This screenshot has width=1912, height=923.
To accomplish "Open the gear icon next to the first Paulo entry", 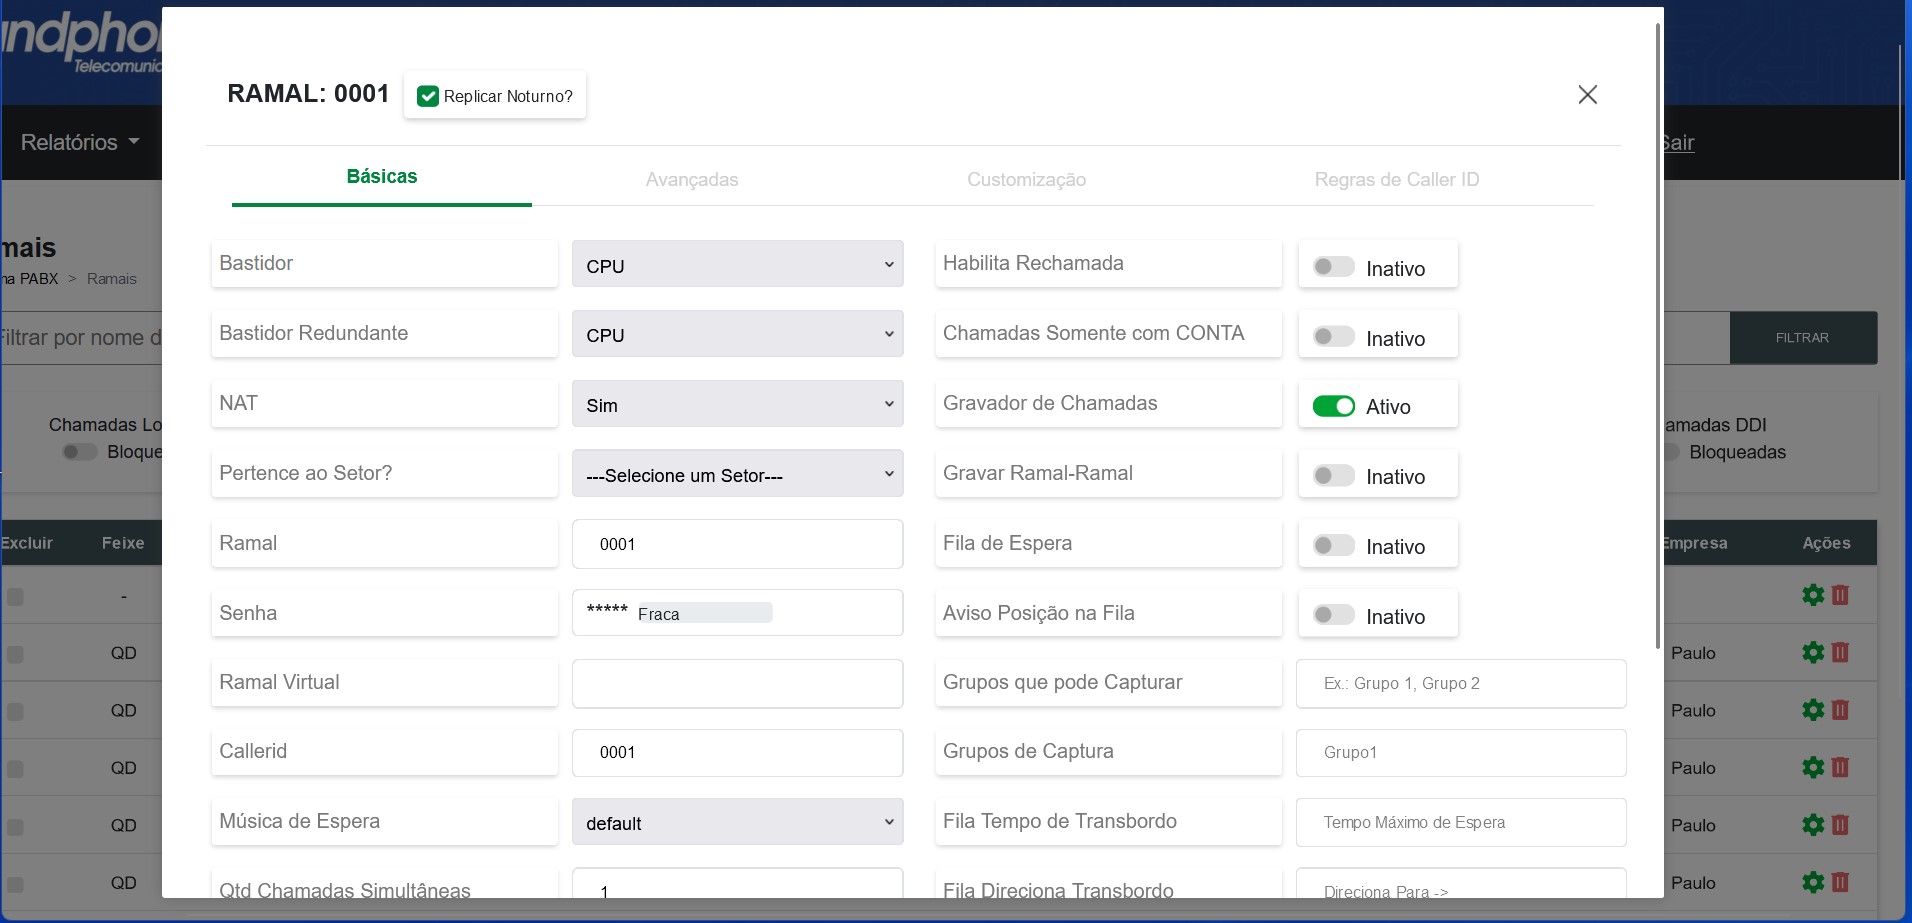I will 1814,653.
